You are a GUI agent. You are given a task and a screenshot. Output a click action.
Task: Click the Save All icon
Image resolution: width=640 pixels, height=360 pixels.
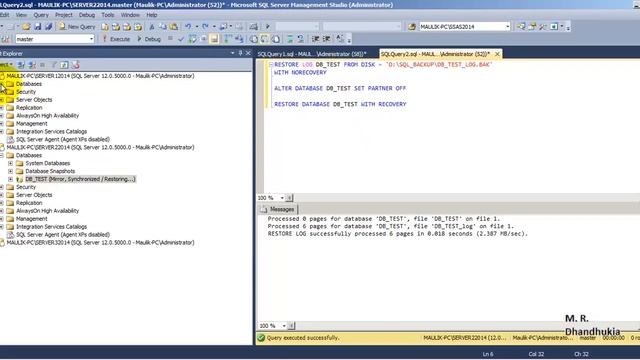48,27
